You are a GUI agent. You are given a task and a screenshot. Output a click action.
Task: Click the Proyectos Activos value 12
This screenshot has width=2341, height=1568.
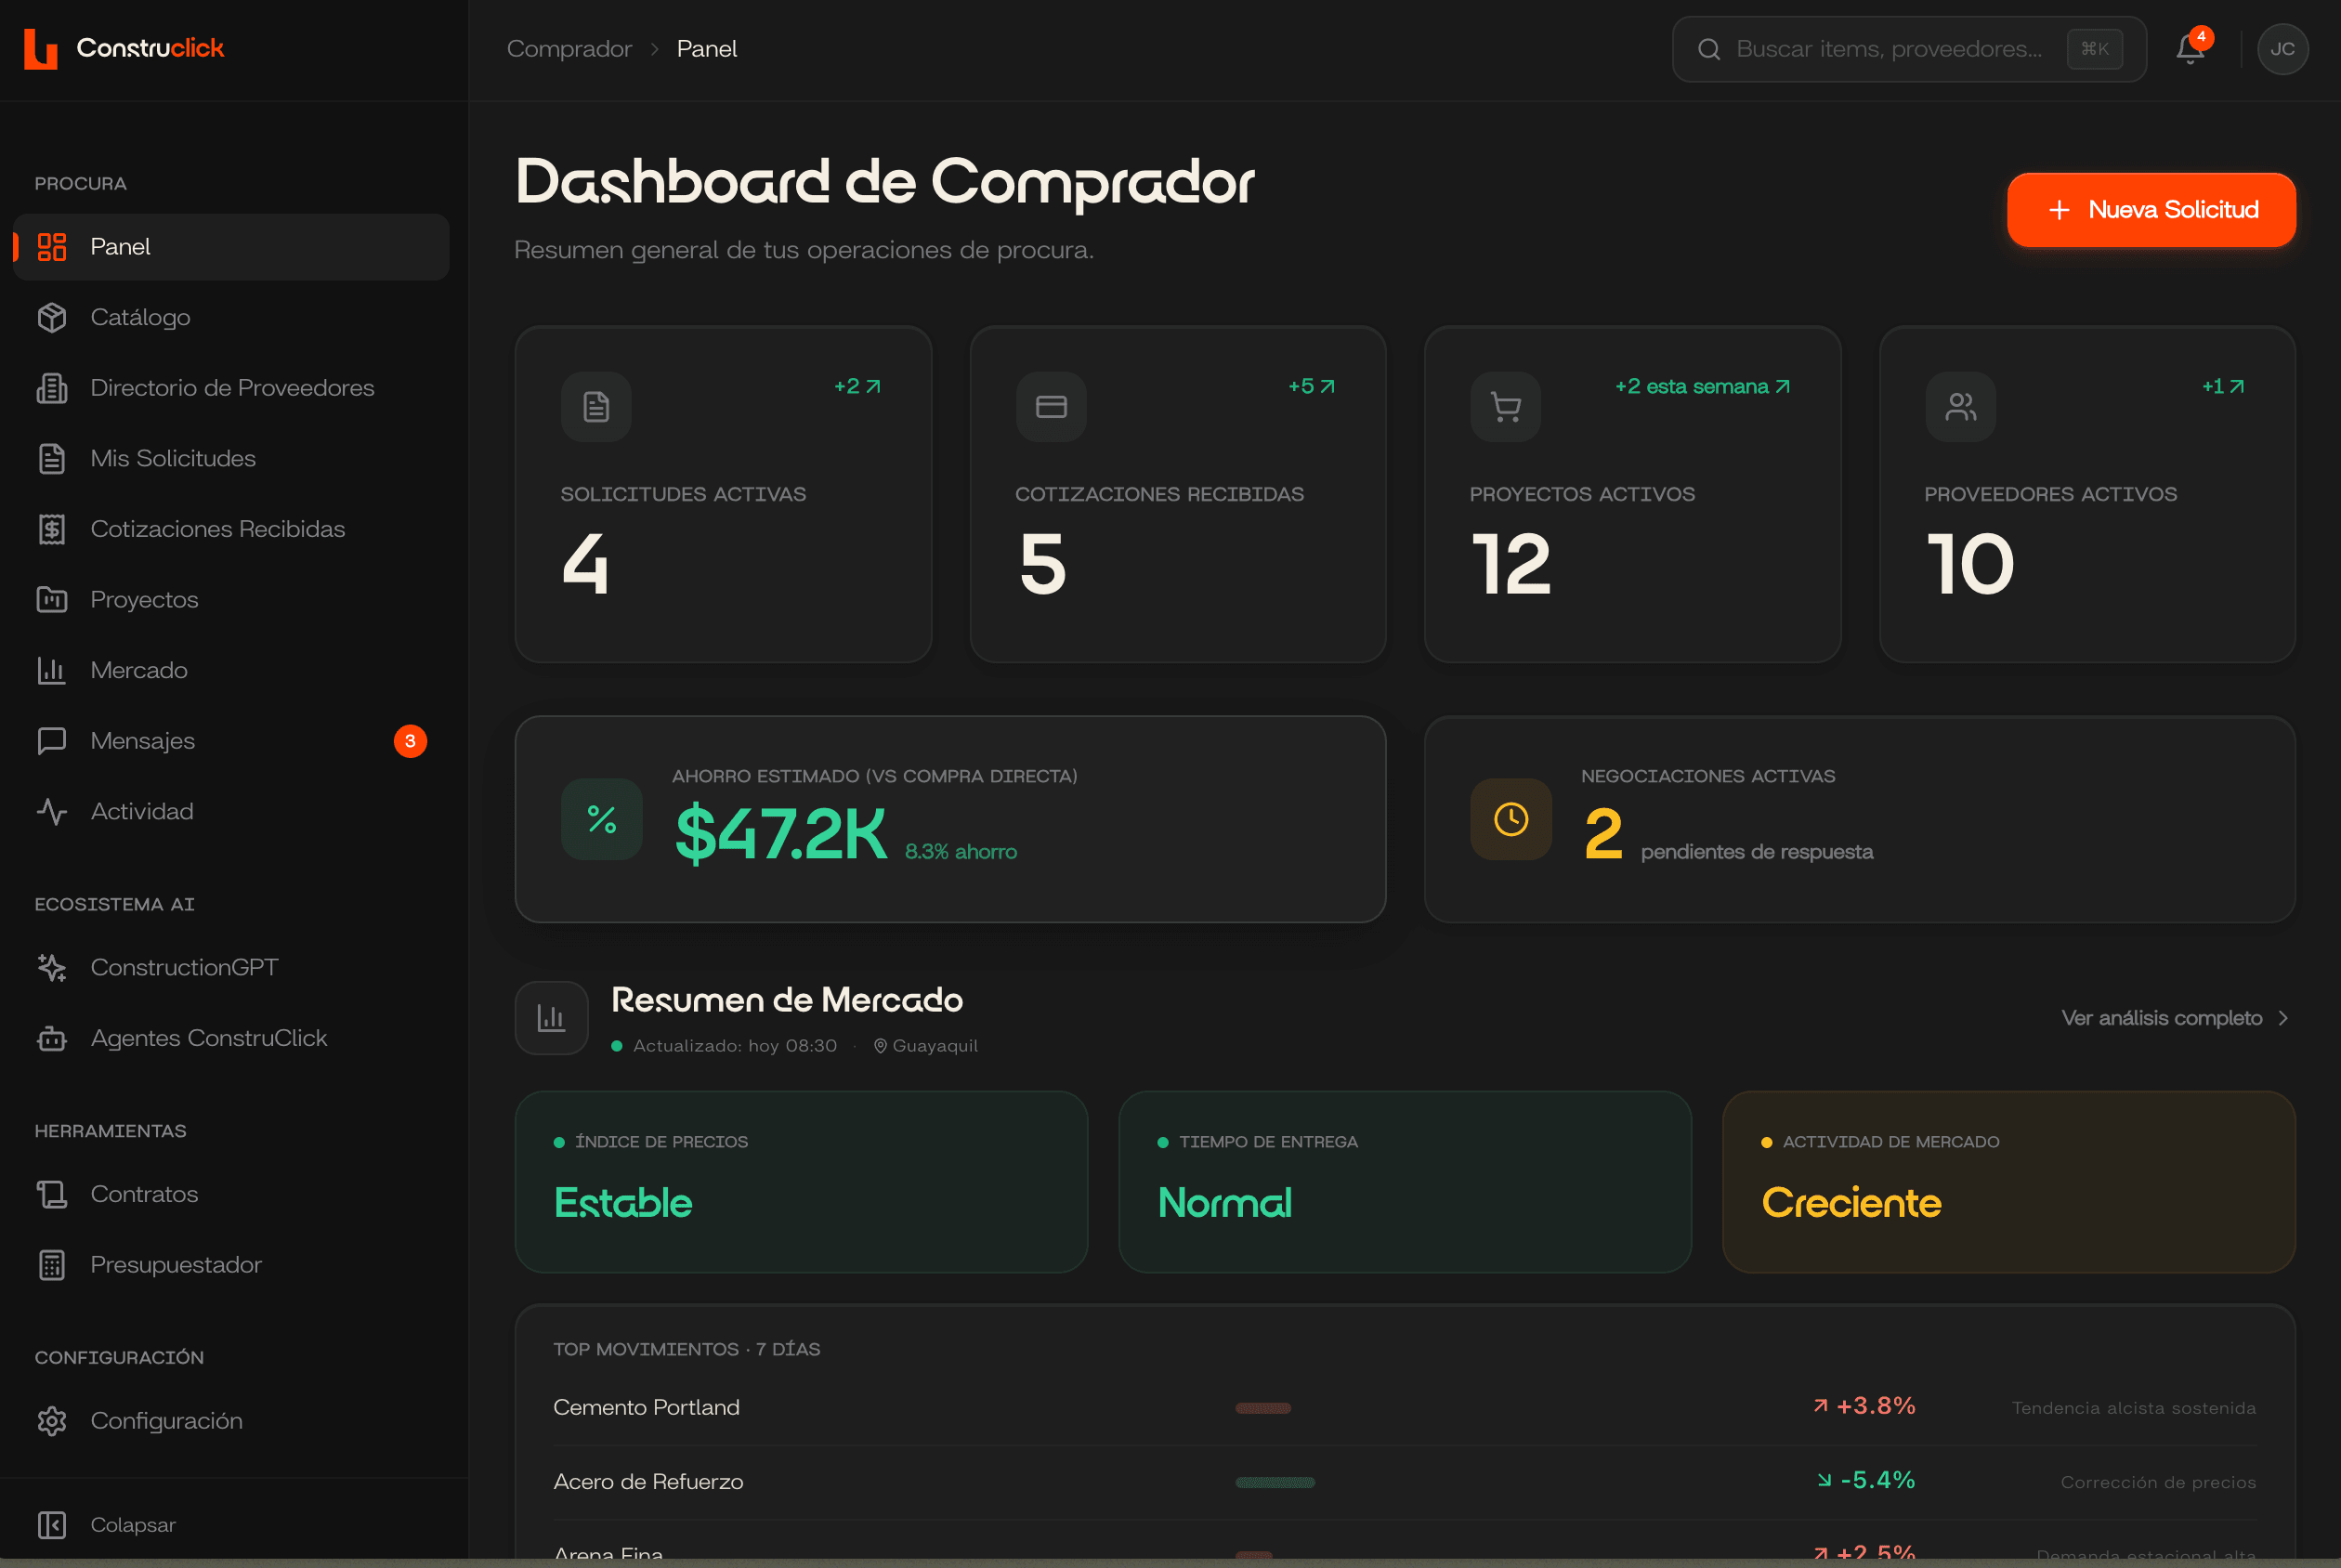(1511, 564)
